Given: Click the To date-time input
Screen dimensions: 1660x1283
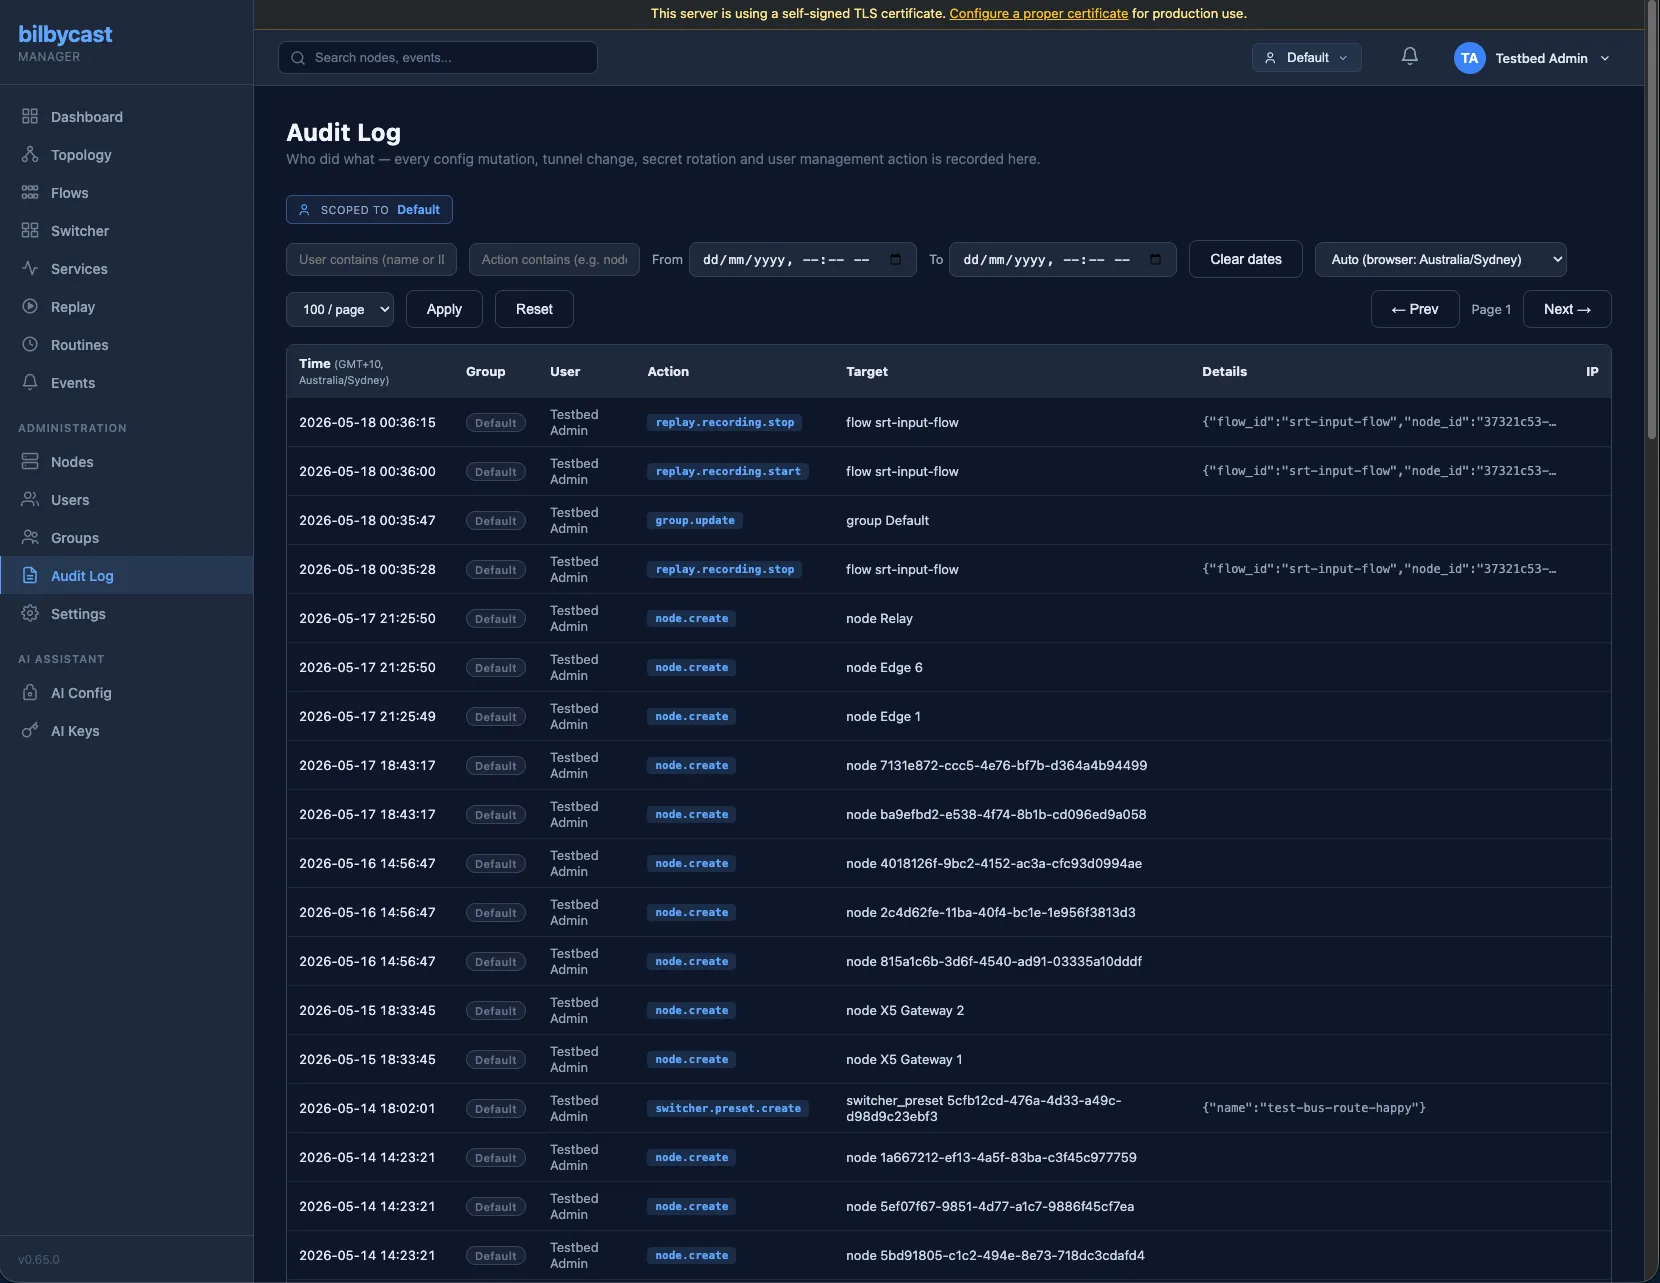Looking at the screenshot, I should pyautogui.click(x=1062, y=259).
